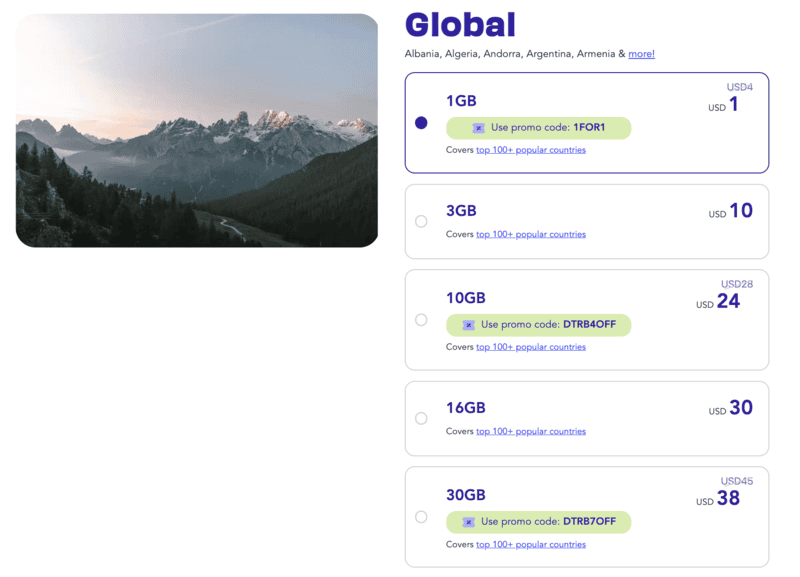800x577 pixels.
Task: Select the 16GB plan radio button
Action: pyautogui.click(x=421, y=419)
